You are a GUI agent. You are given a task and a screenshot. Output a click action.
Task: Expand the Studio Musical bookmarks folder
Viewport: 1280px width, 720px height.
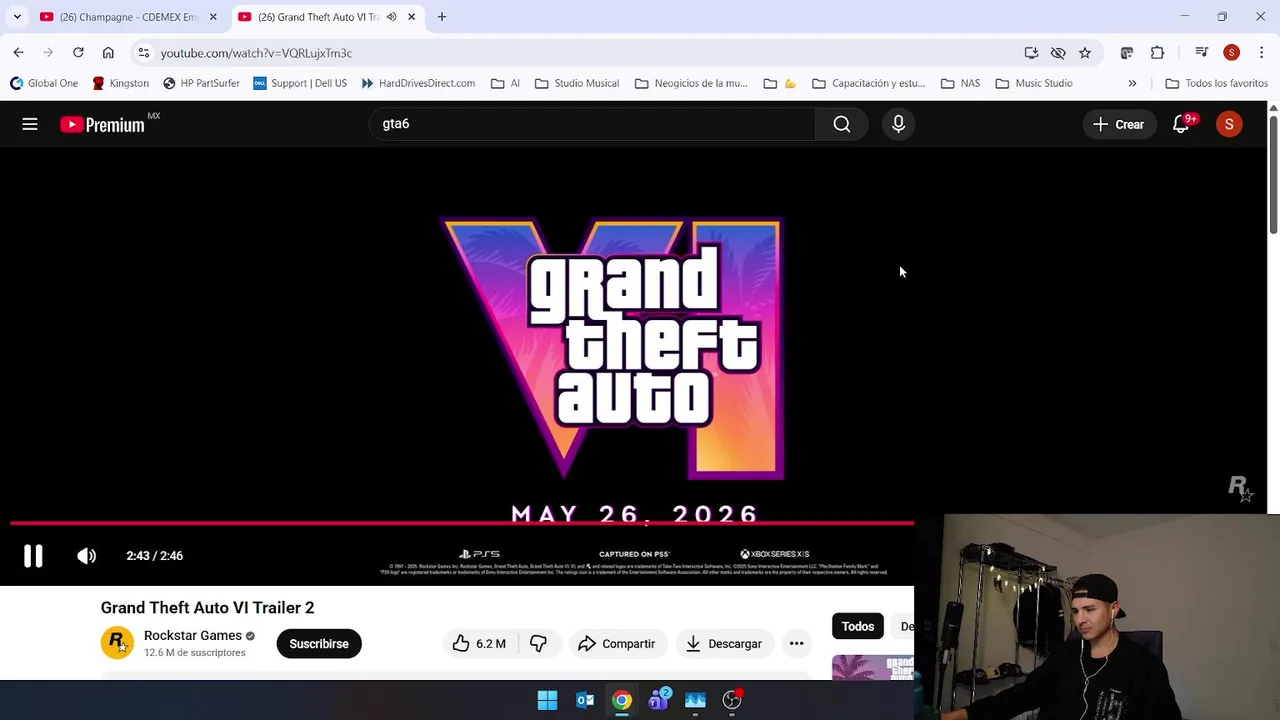[x=577, y=83]
